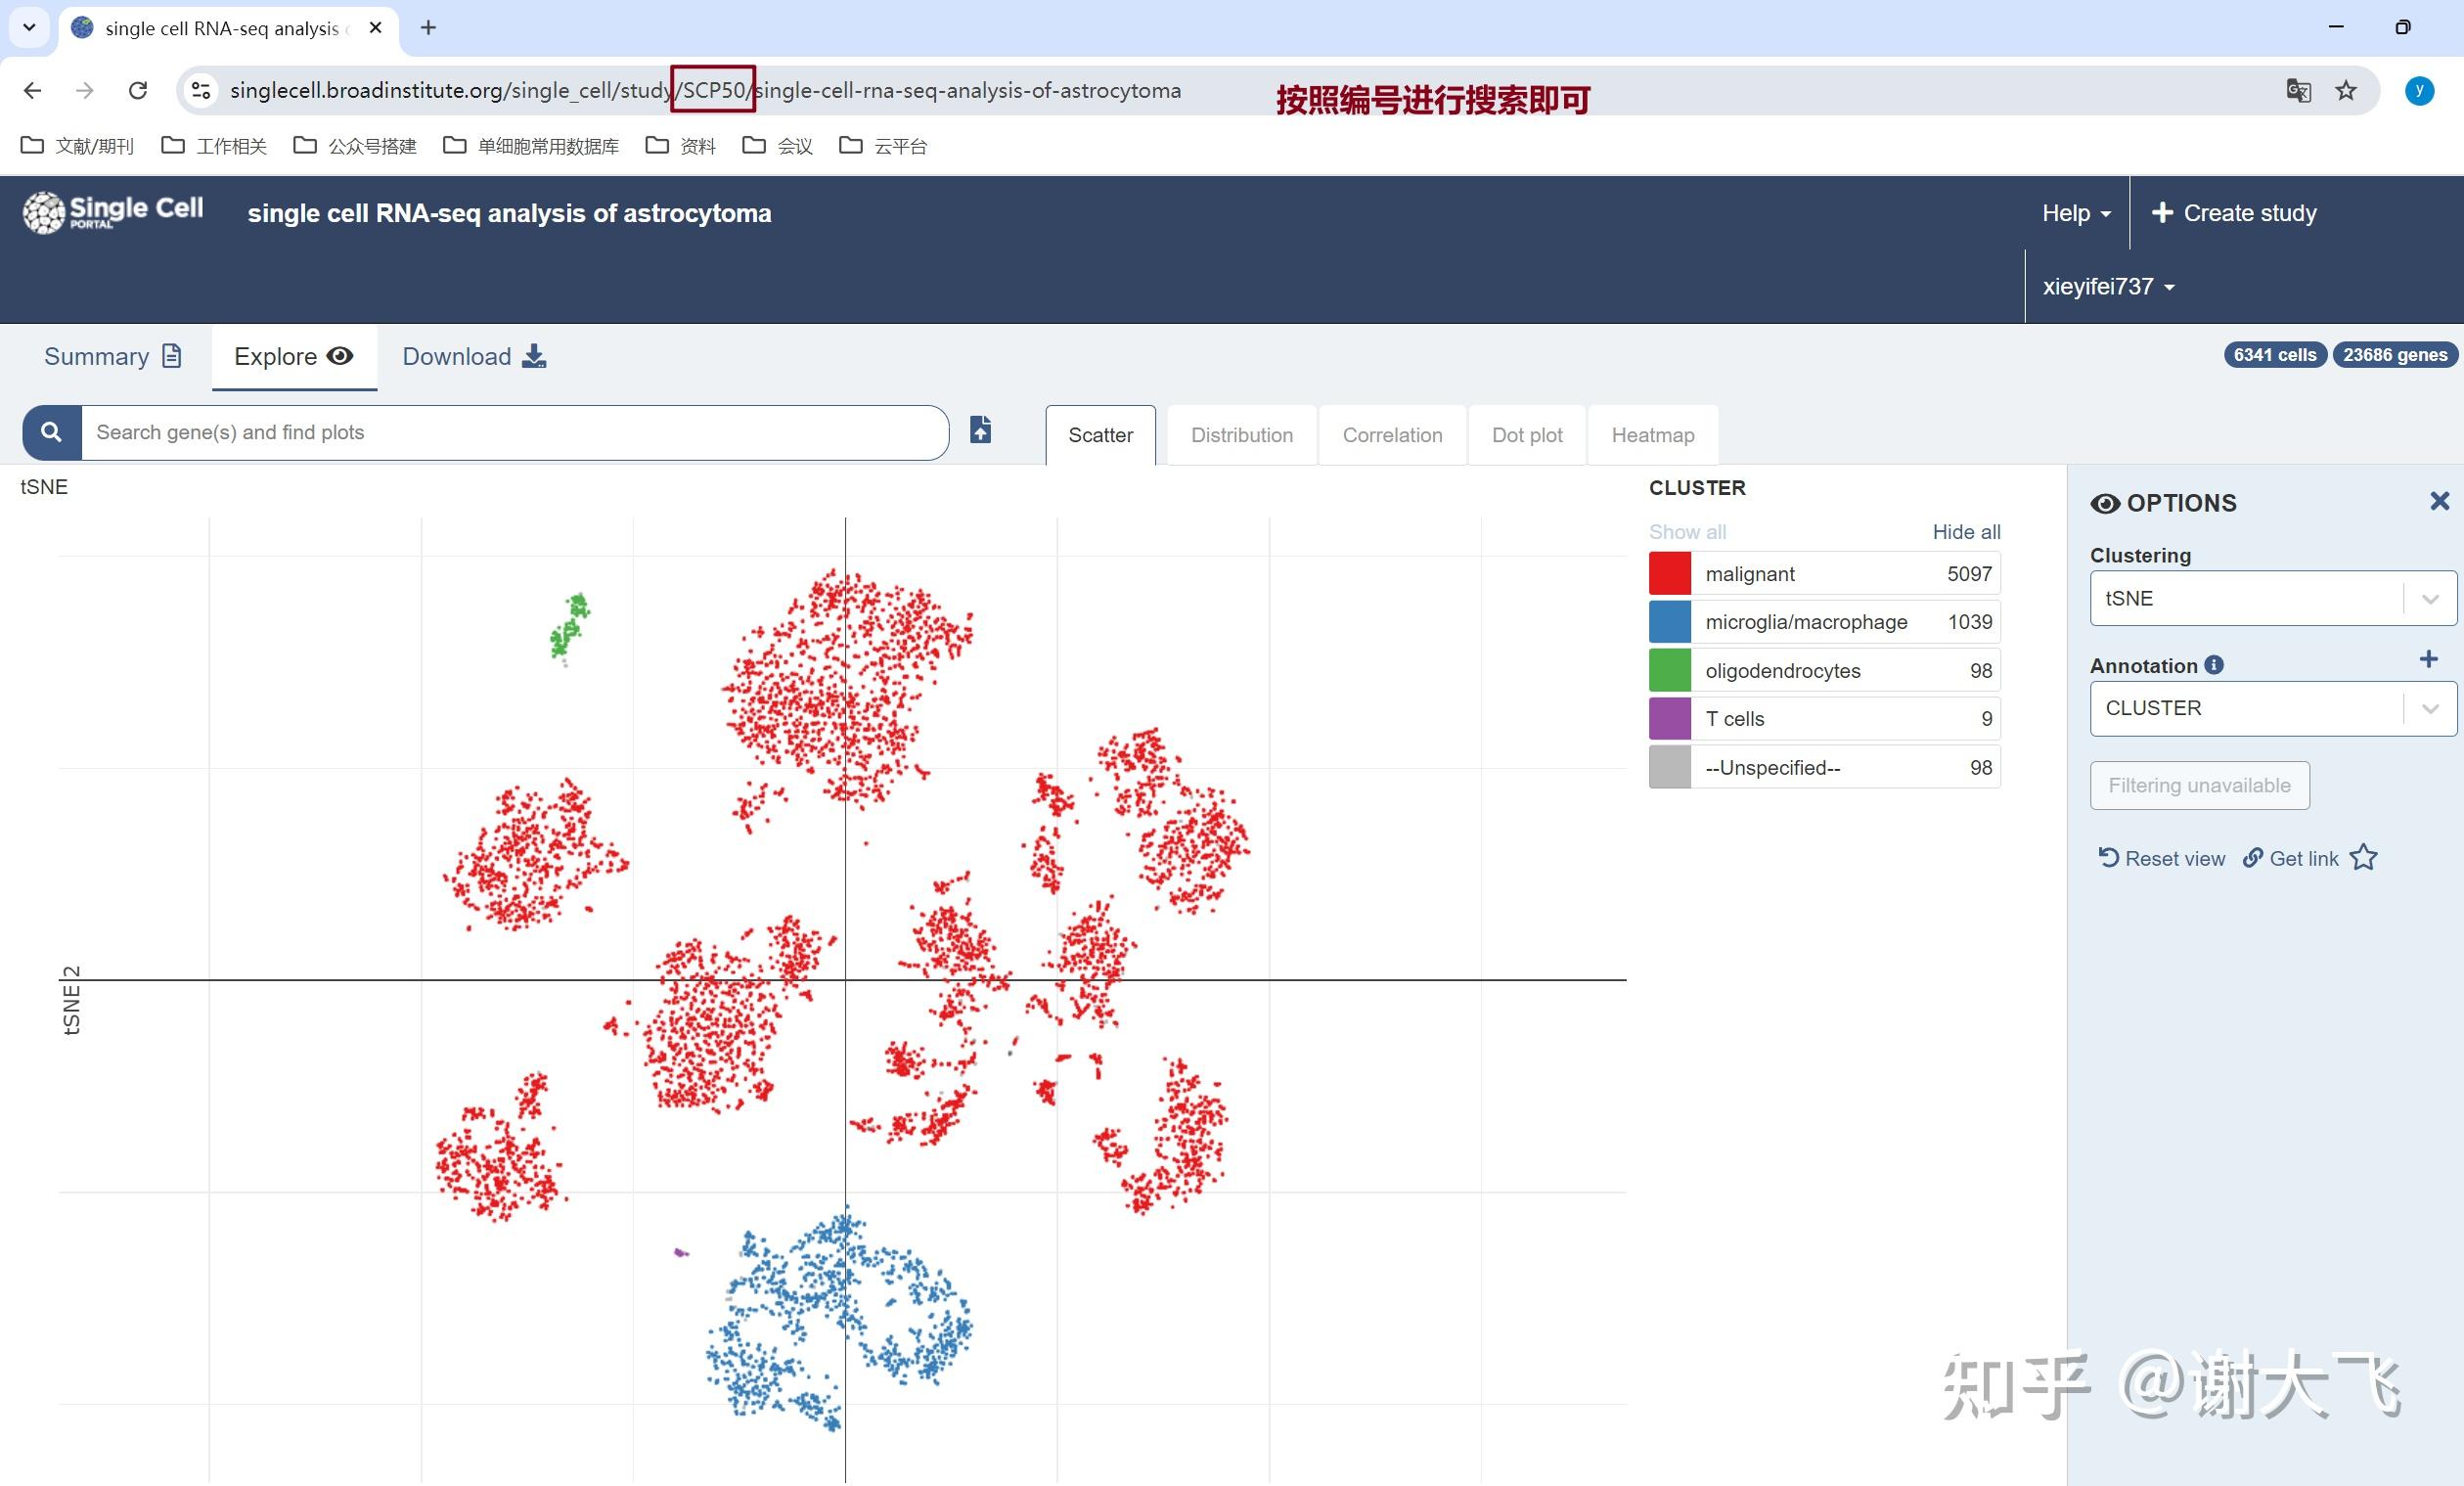Open a new browser tab
This screenshot has height=1486, width=2464.
point(428,28)
